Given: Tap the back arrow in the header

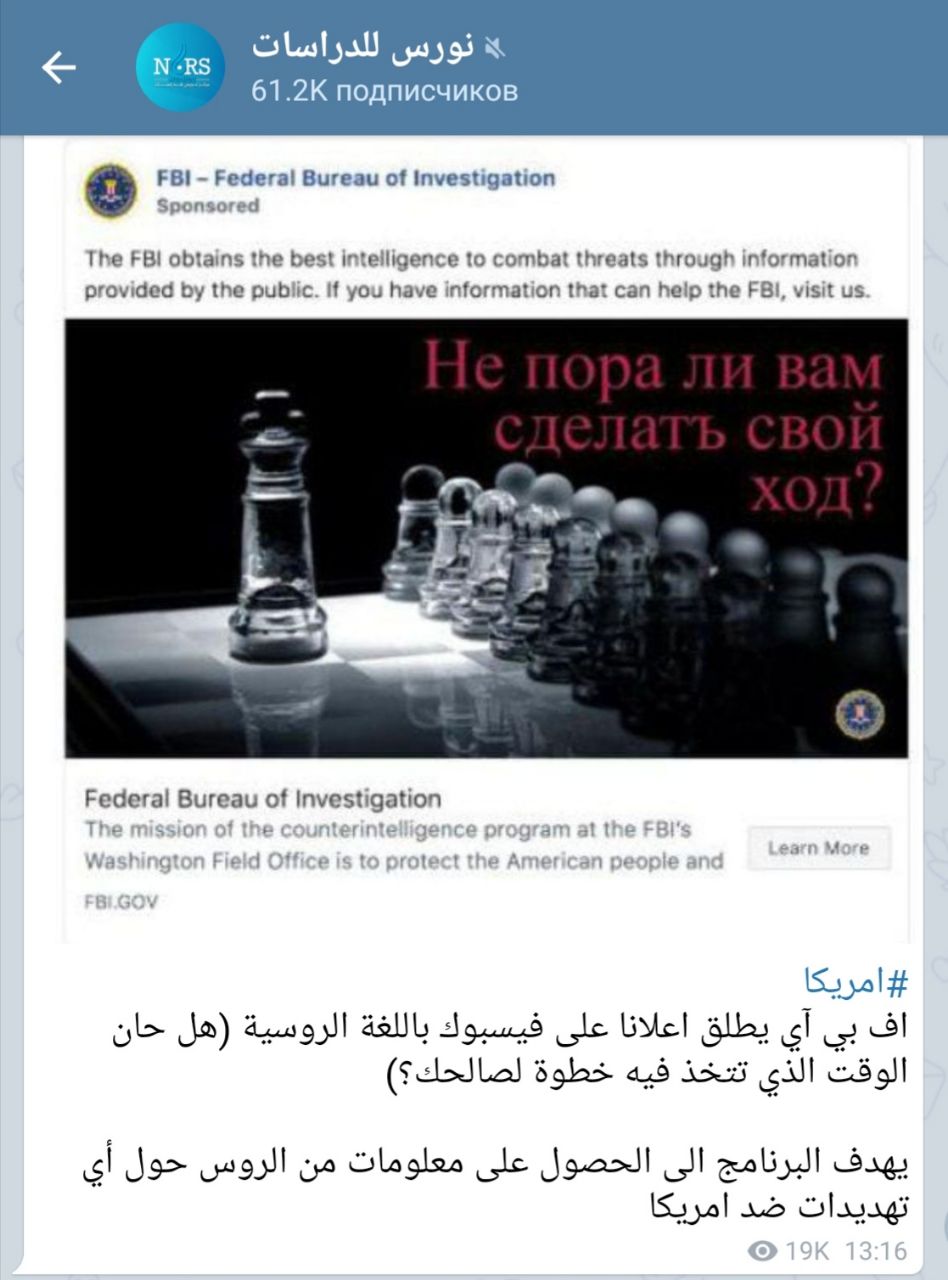Looking at the screenshot, I should (58, 68).
